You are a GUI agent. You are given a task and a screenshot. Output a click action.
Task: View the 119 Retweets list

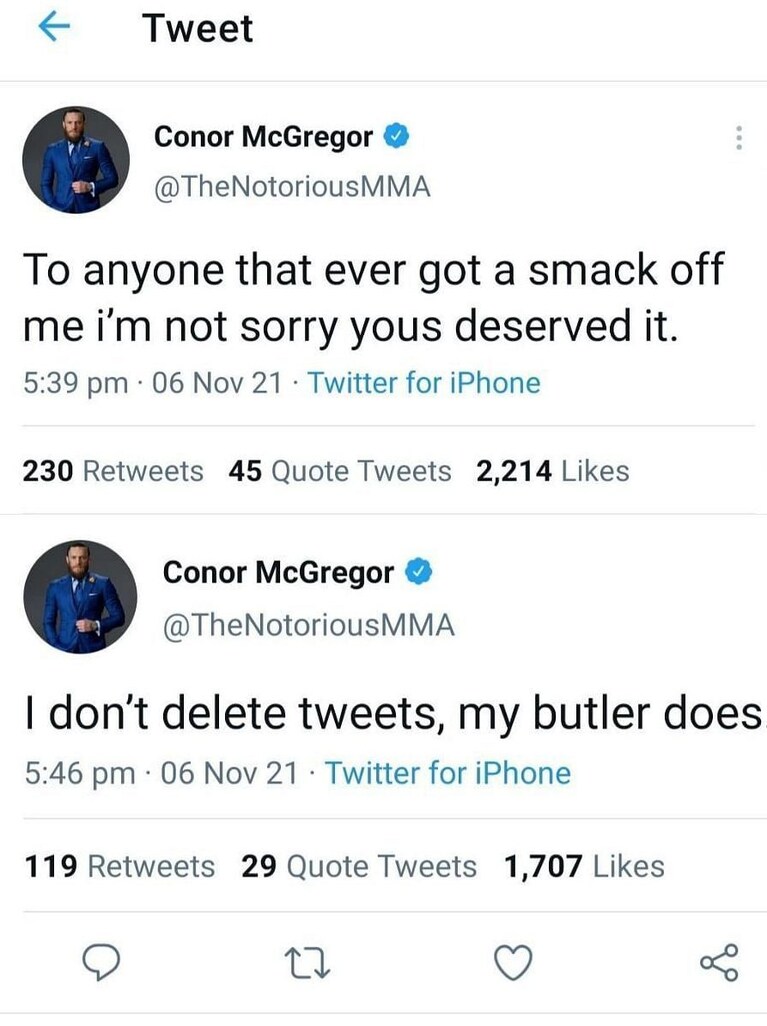[120, 866]
